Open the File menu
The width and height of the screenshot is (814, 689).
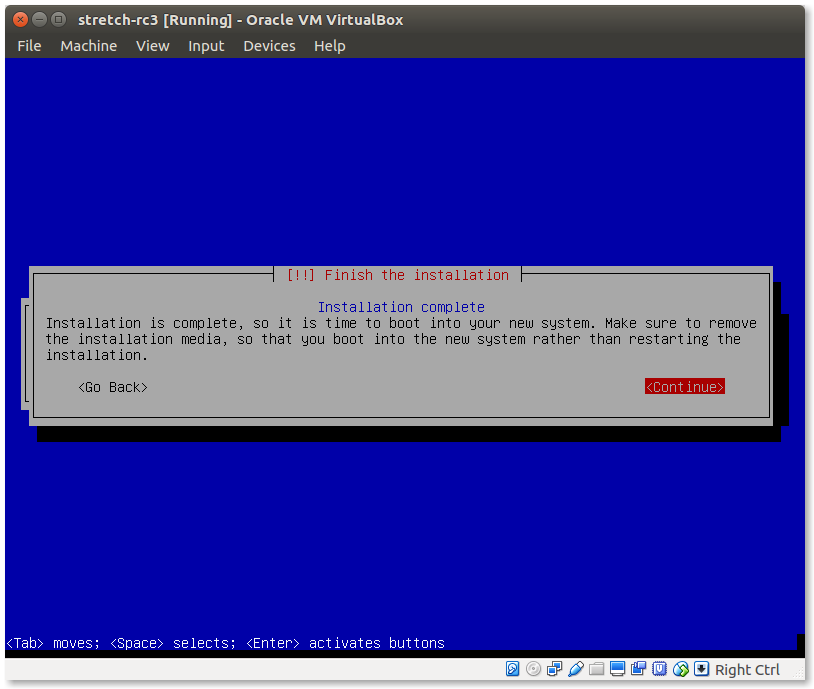pos(29,46)
